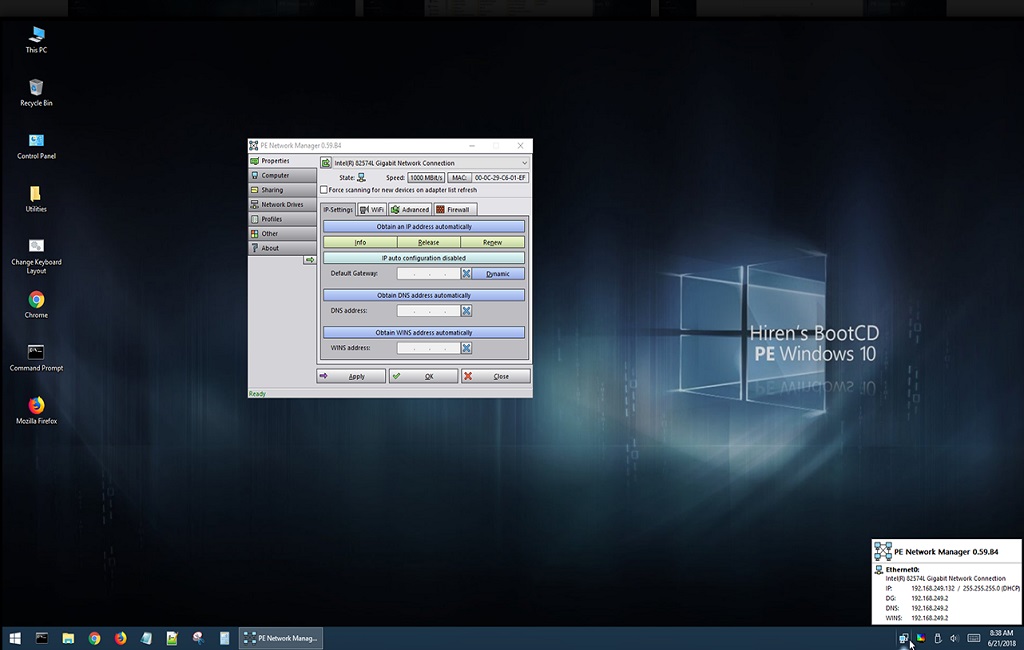
Task: Open the Utilities folder on desktop
Action: click(x=36, y=199)
